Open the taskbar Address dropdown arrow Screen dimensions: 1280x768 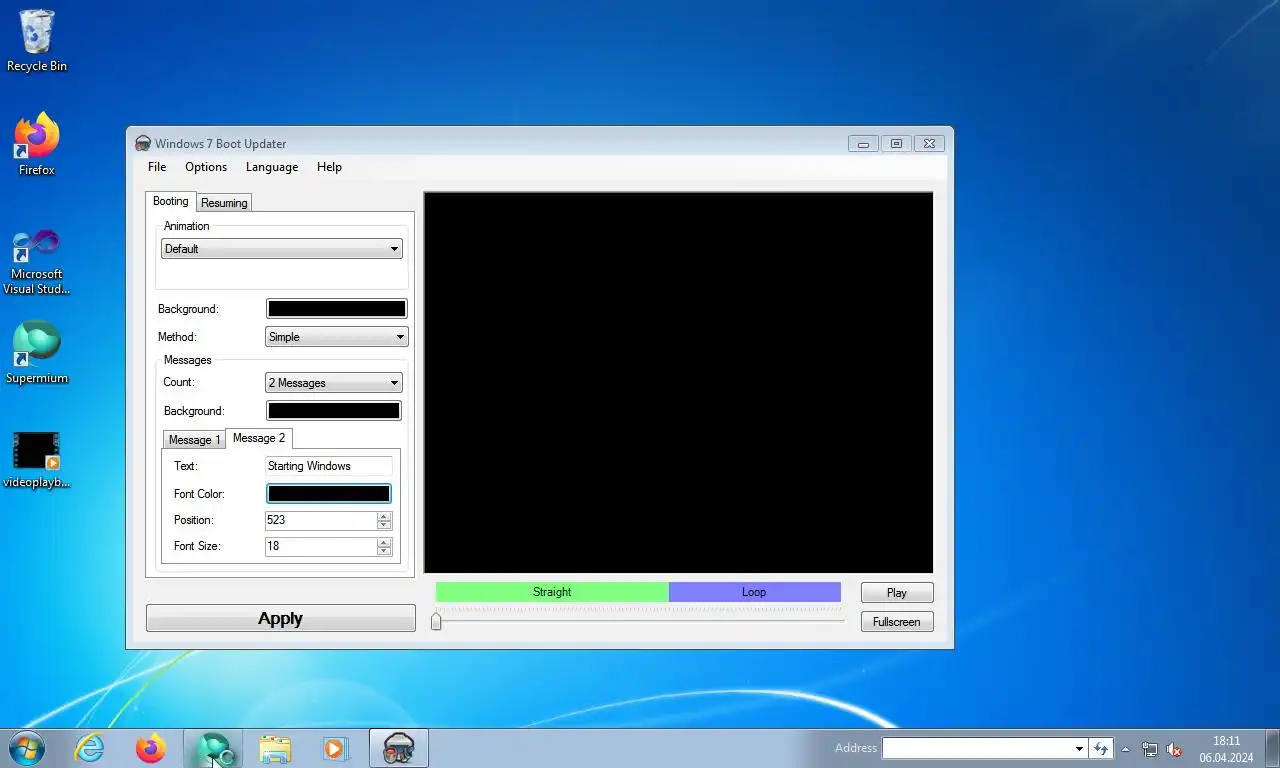[1079, 748]
